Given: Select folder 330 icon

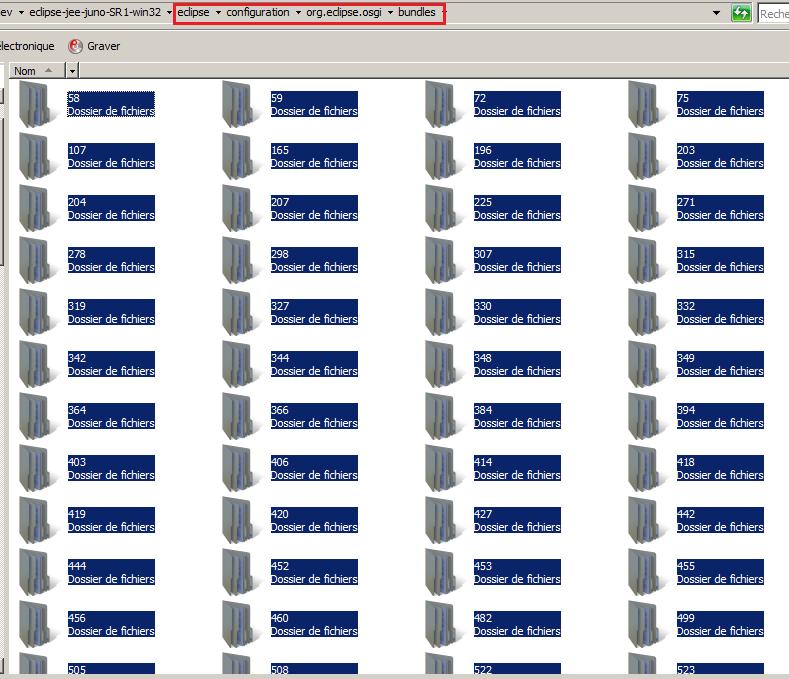Looking at the screenshot, I should click(x=446, y=312).
